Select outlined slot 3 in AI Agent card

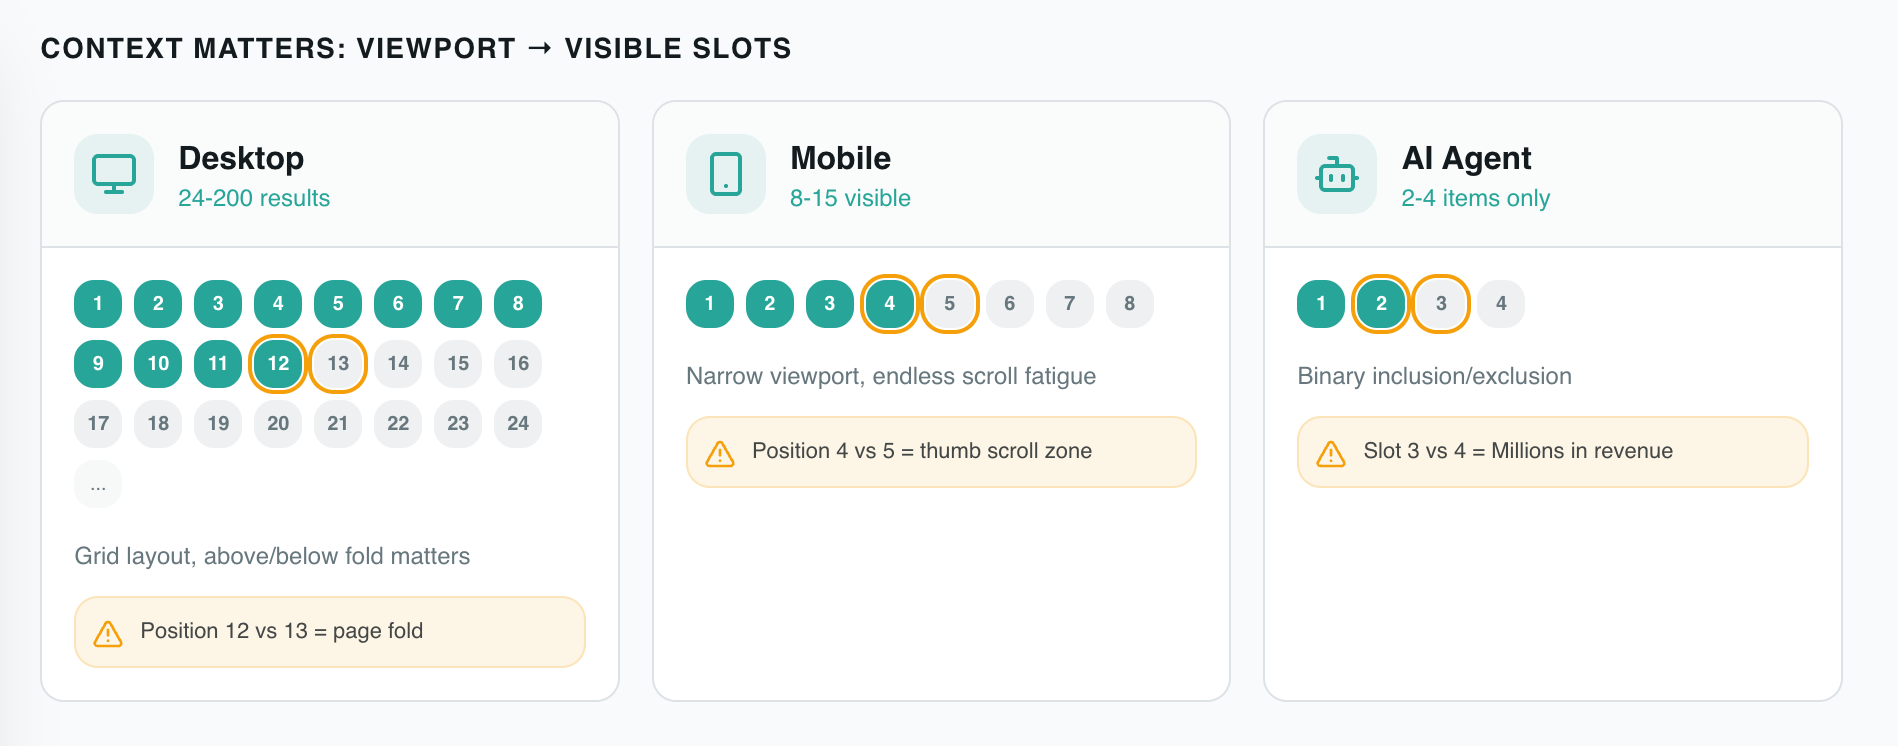click(x=1441, y=304)
